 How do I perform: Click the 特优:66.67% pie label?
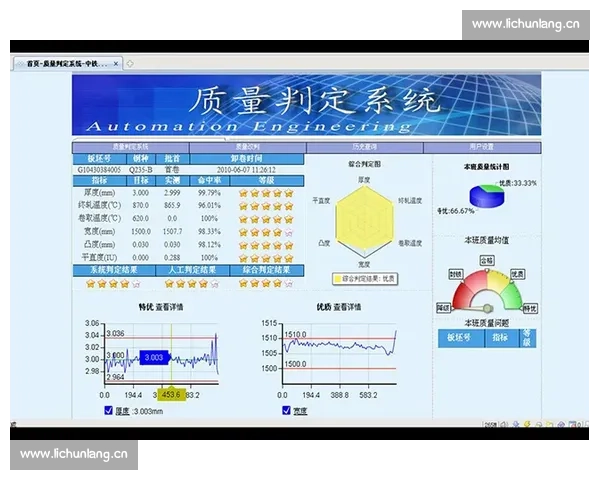pyautogui.click(x=456, y=211)
